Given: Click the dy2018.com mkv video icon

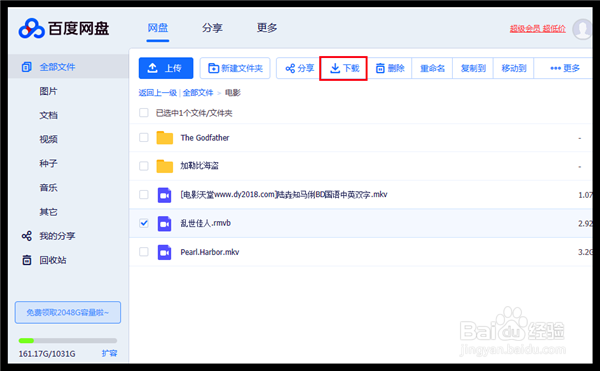Looking at the screenshot, I should click(x=165, y=195).
